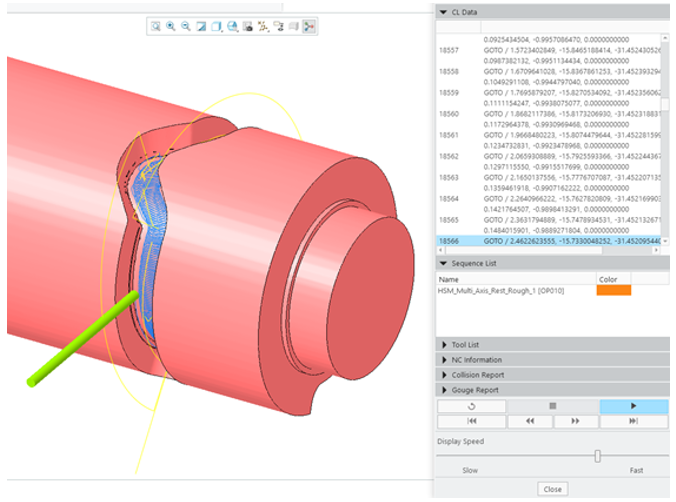This screenshot has width=676, height=502.
Task: Collapse the Sequence List section
Action: pos(444,263)
